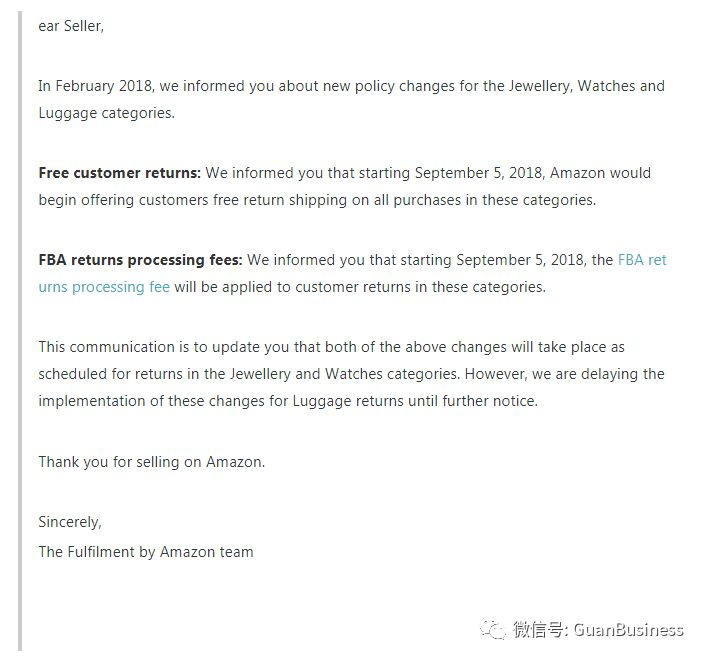Click the 'Free customer returns:' bold heading
Viewport: 706px width, 660px height.
click(119, 173)
